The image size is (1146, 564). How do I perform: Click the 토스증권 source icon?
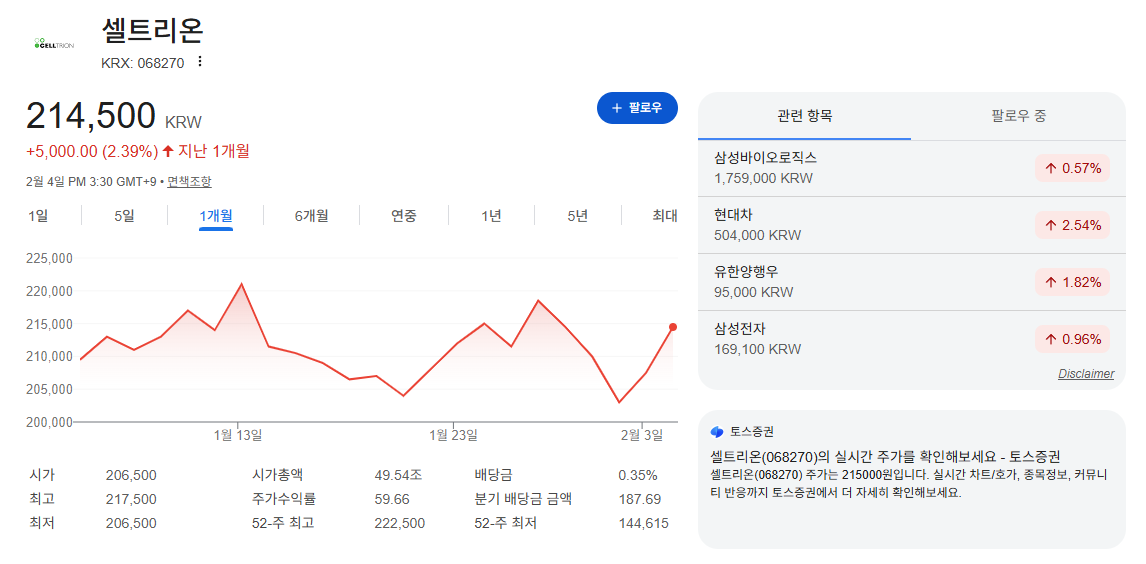tap(716, 432)
